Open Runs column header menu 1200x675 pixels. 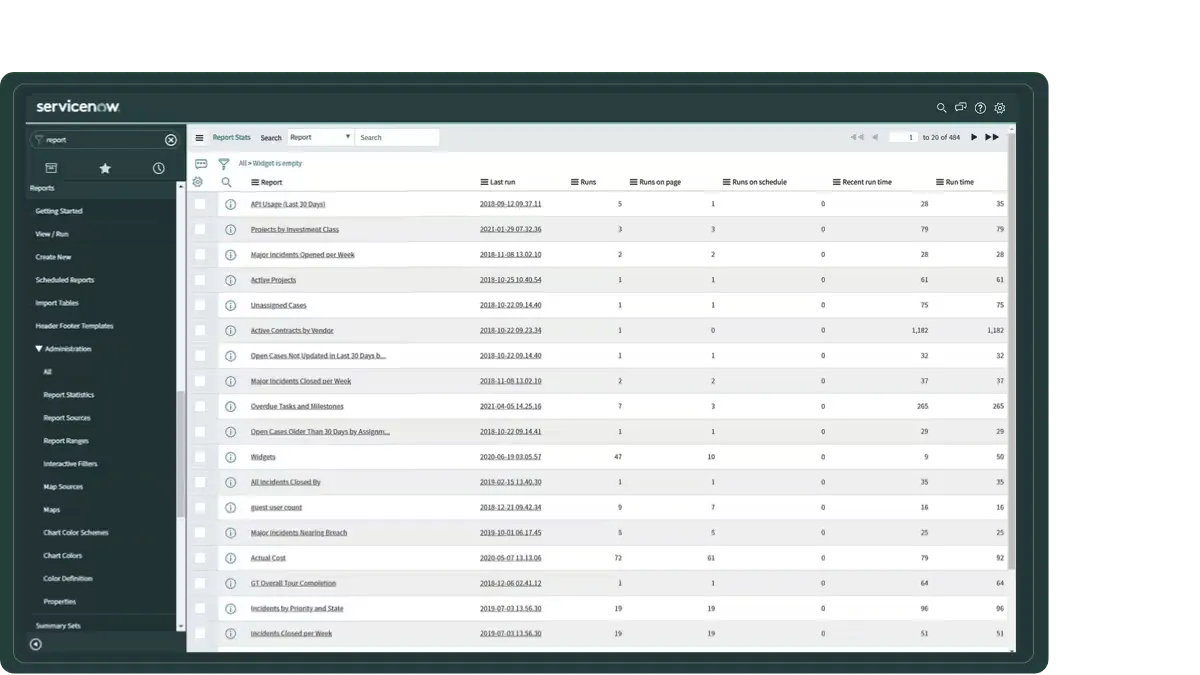[x=575, y=182]
